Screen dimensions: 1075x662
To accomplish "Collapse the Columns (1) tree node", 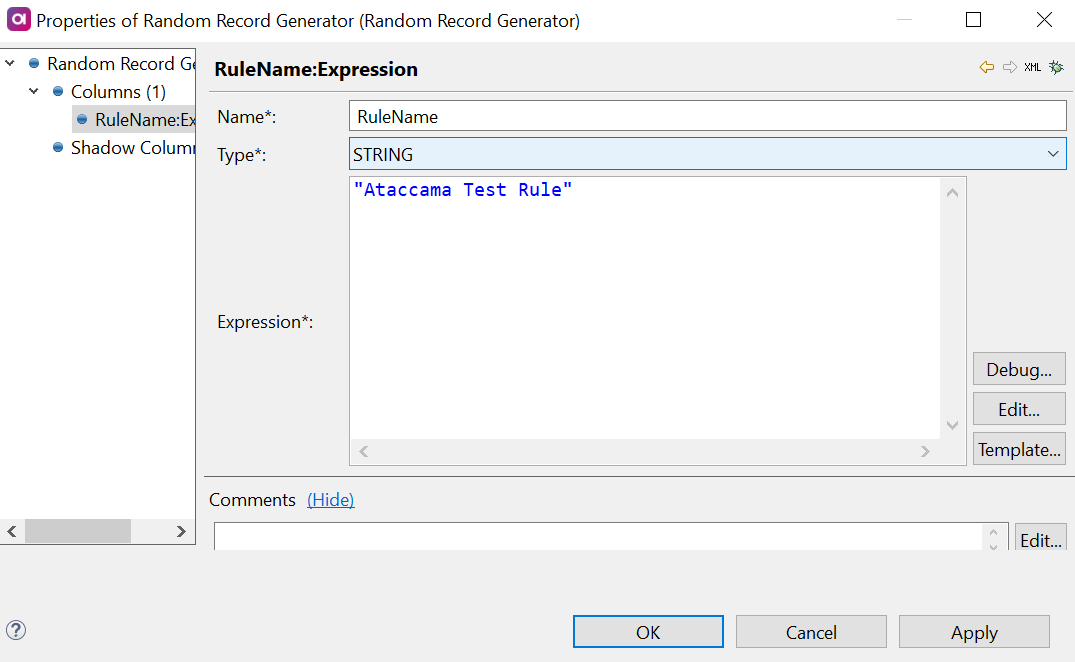I will pos(34,92).
